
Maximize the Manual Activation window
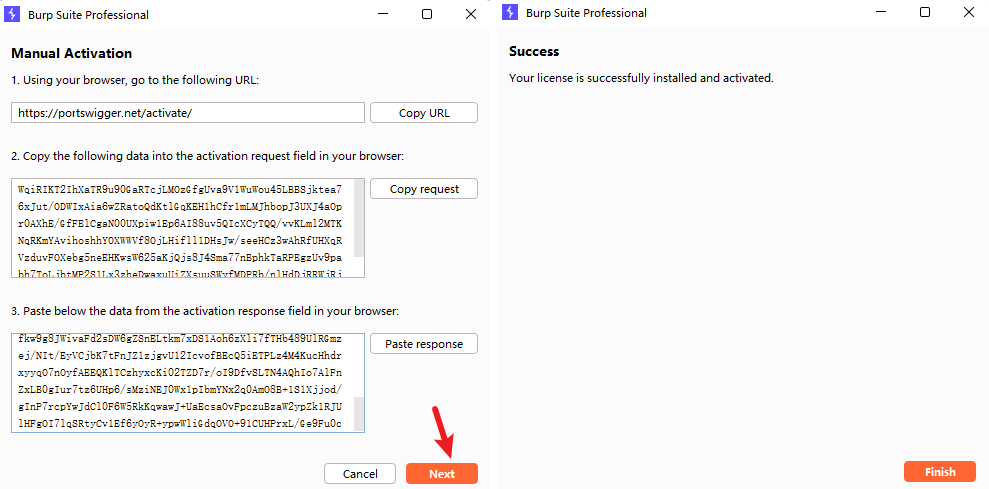(427, 14)
